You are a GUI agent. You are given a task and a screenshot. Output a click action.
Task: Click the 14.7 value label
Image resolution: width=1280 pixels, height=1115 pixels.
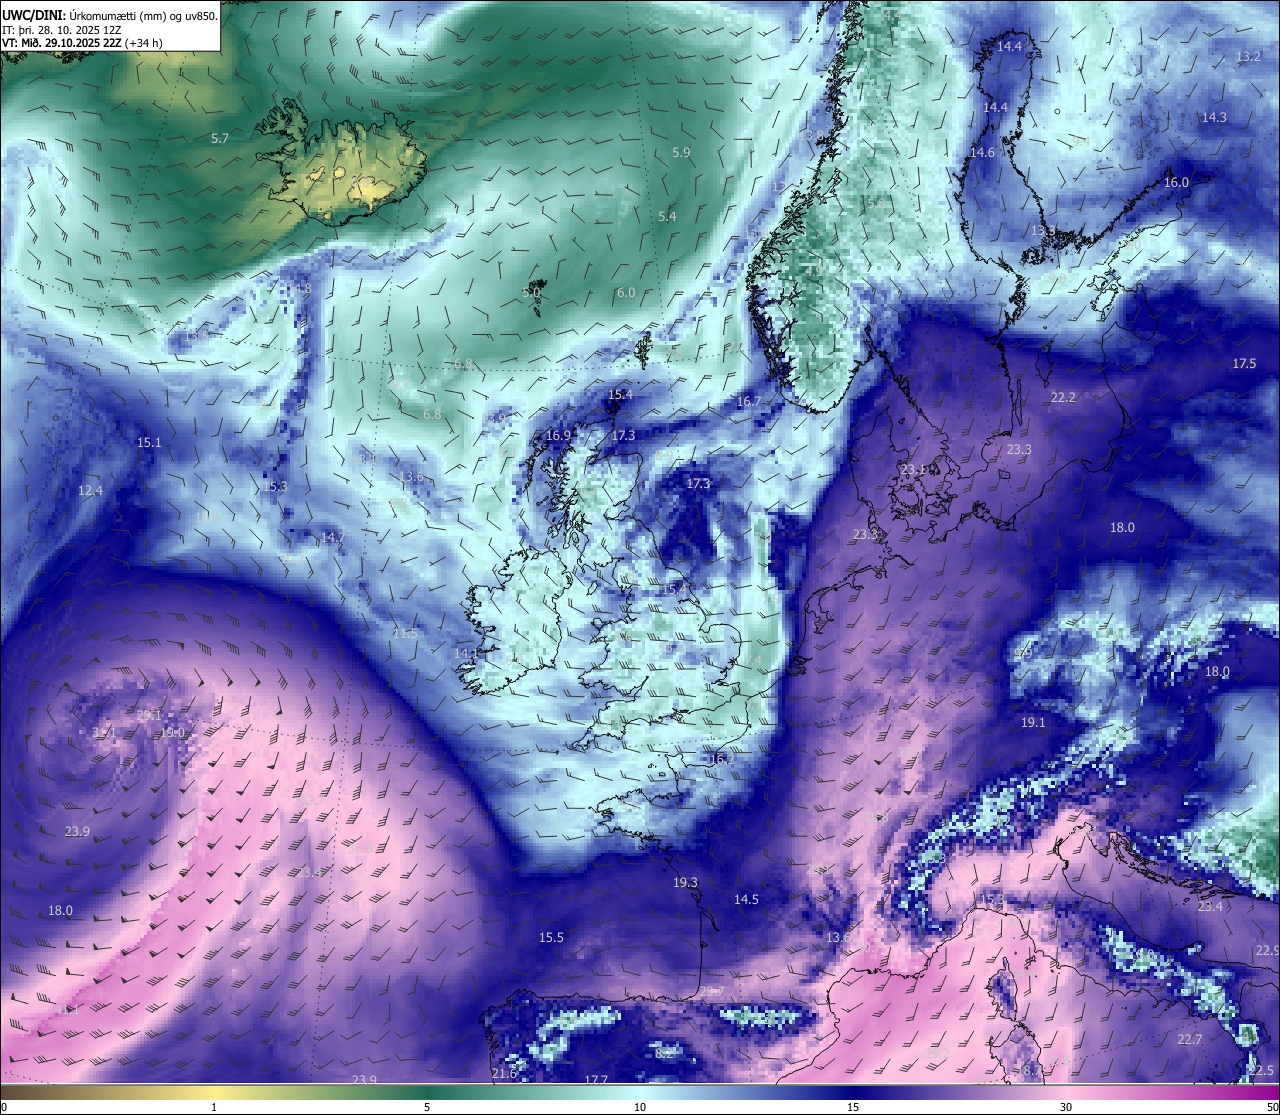tap(333, 538)
